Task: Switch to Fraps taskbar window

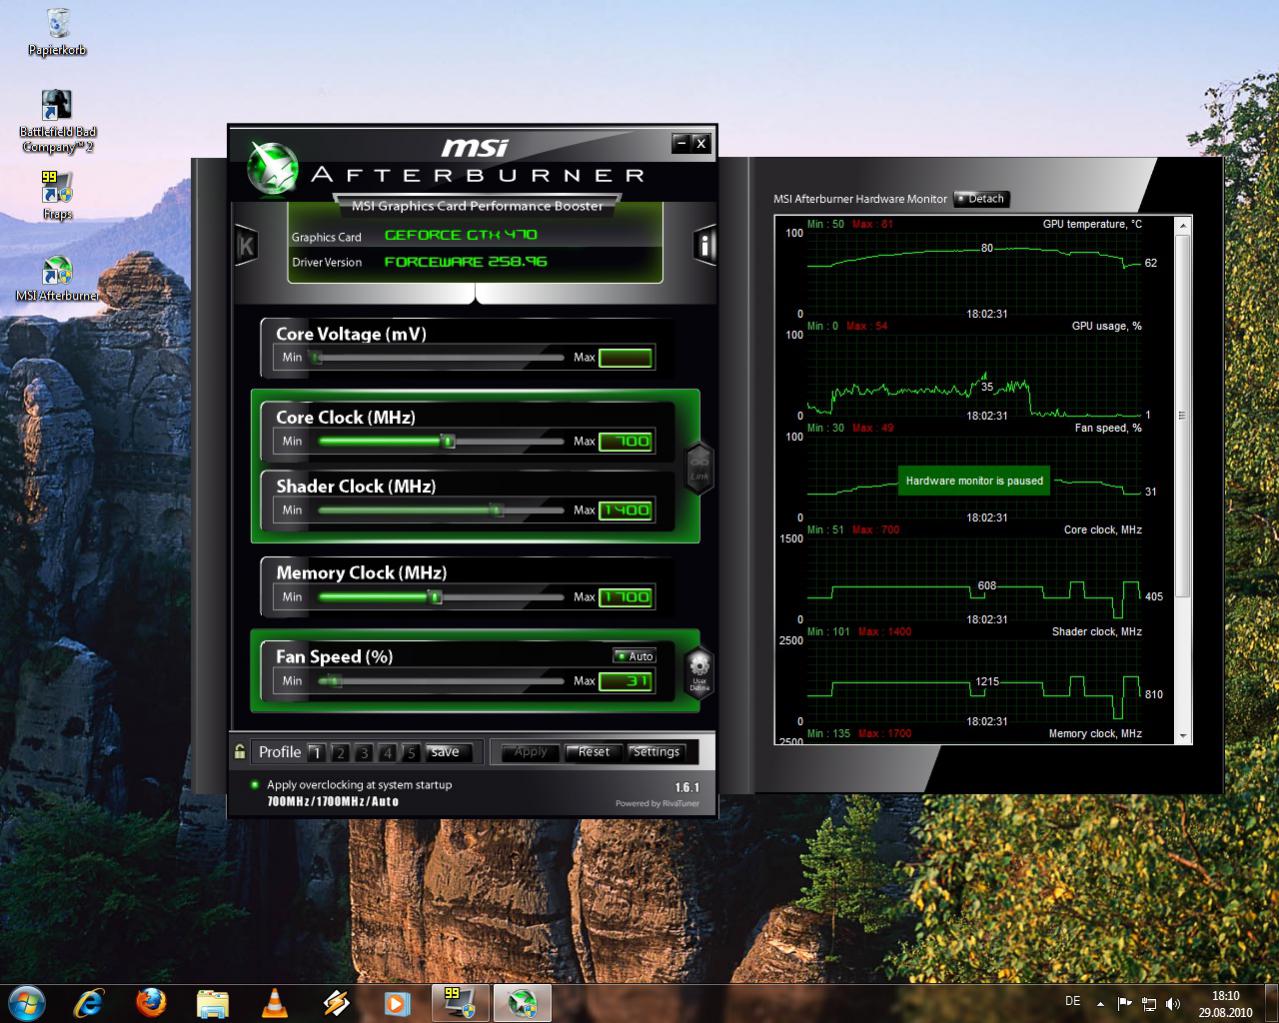Action: pyautogui.click(x=460, y=1003)
